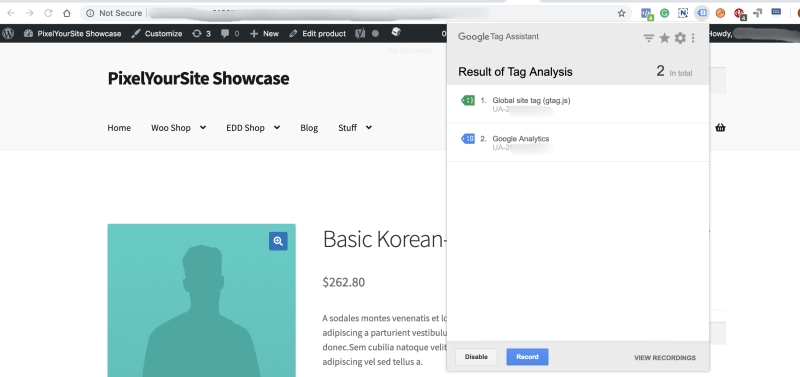This screenshot has width=800, height=377.
Task: Select the Global site tag (gtag.js) result
Action: coord(578,105)
